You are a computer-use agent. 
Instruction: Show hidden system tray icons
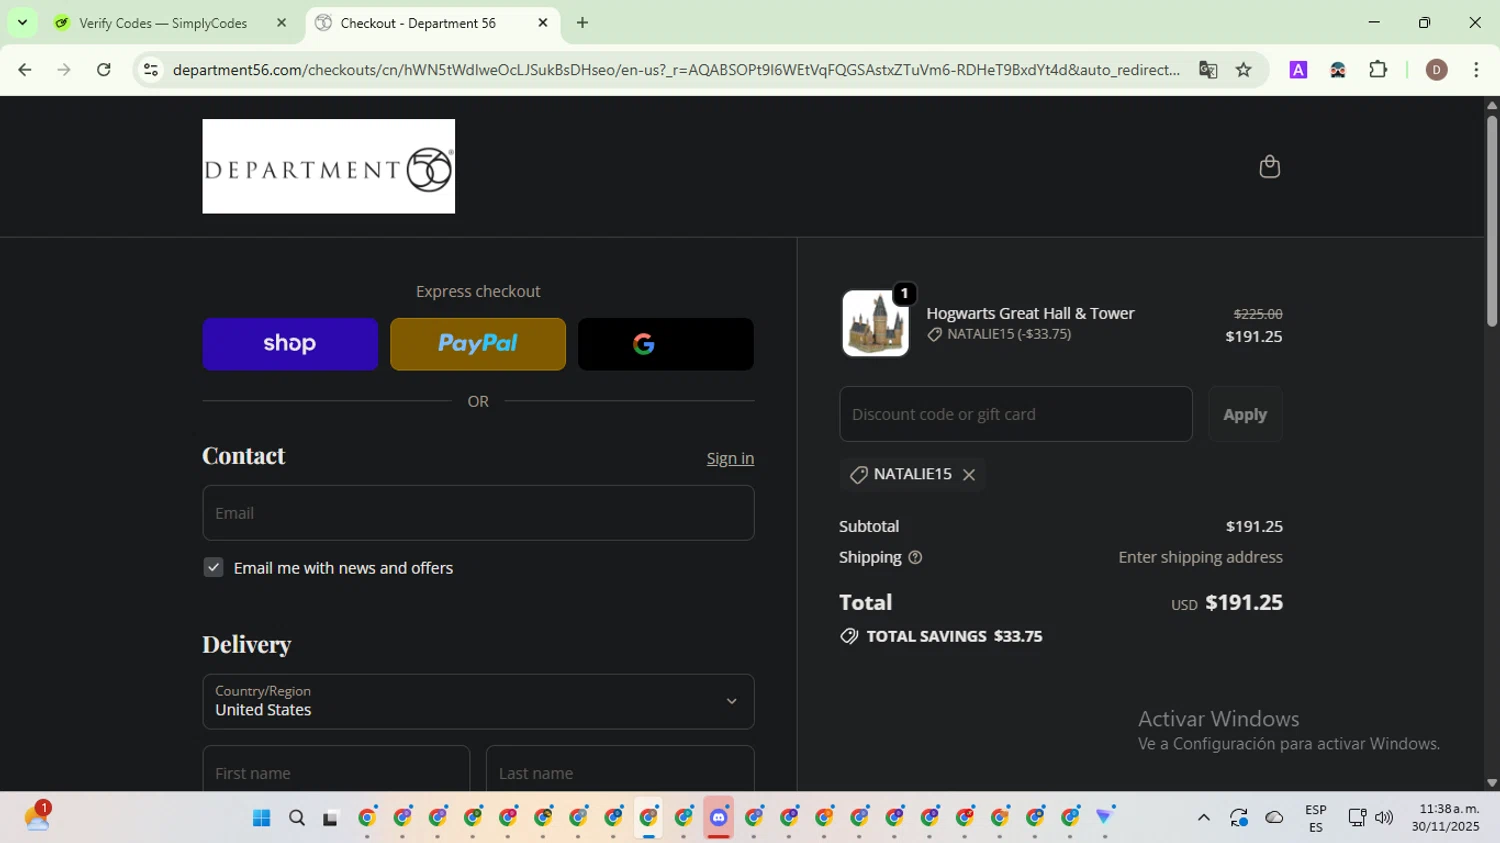click(x=1203, y=818)
